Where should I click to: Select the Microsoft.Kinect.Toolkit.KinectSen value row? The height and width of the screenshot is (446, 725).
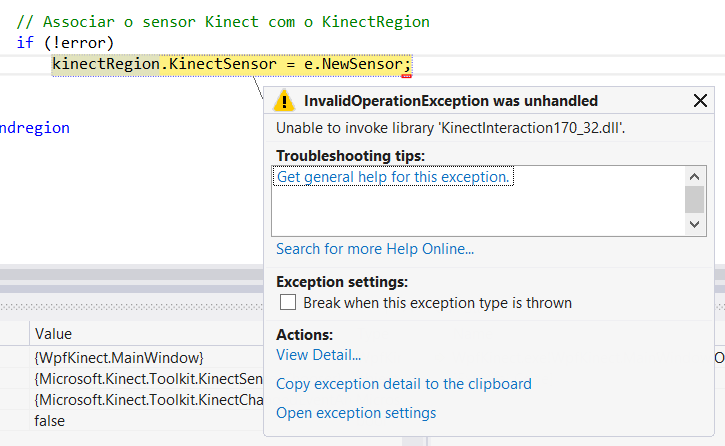click(x=147, y=379)
